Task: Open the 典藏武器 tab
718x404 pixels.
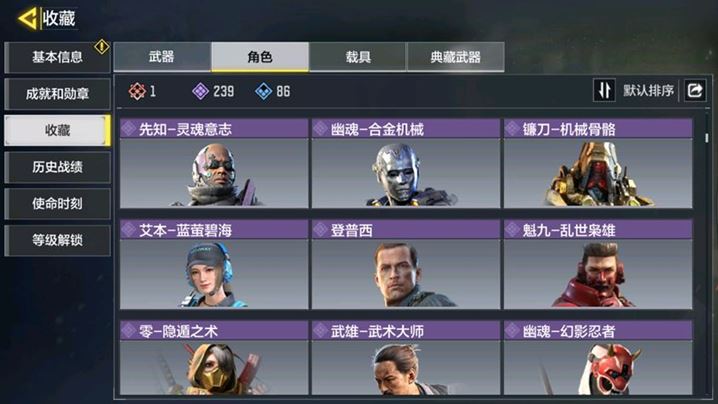Action: [456, 57]
